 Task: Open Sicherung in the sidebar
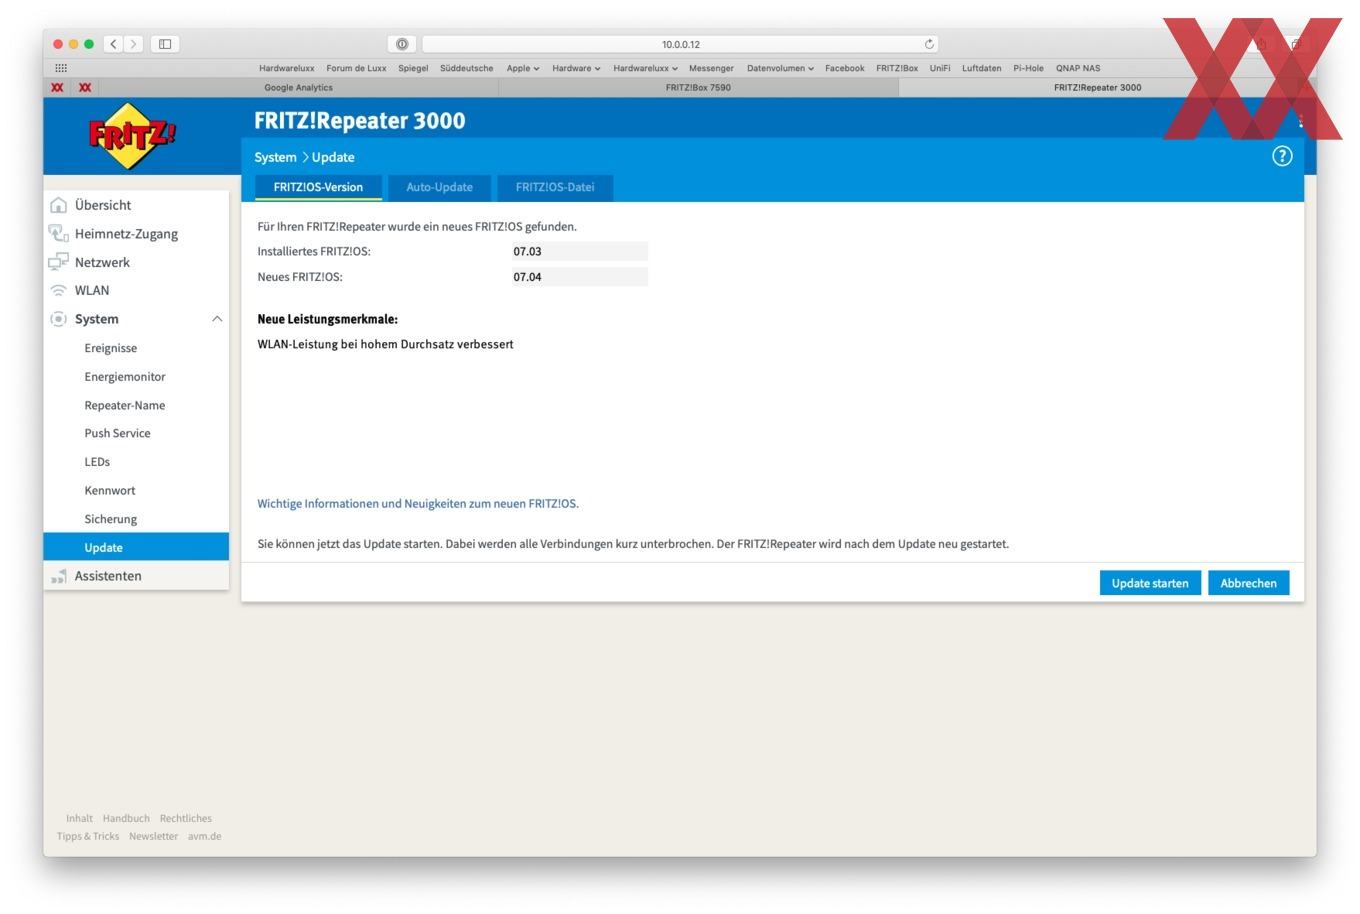[x=111, y=519]
